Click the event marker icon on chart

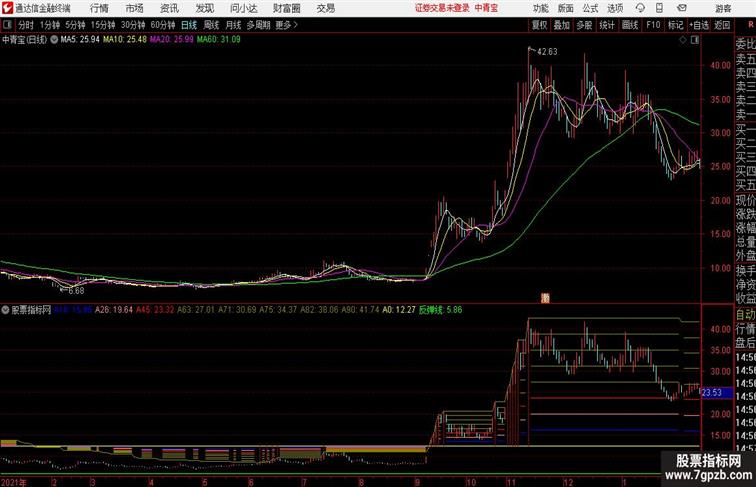tap(545, 298)
